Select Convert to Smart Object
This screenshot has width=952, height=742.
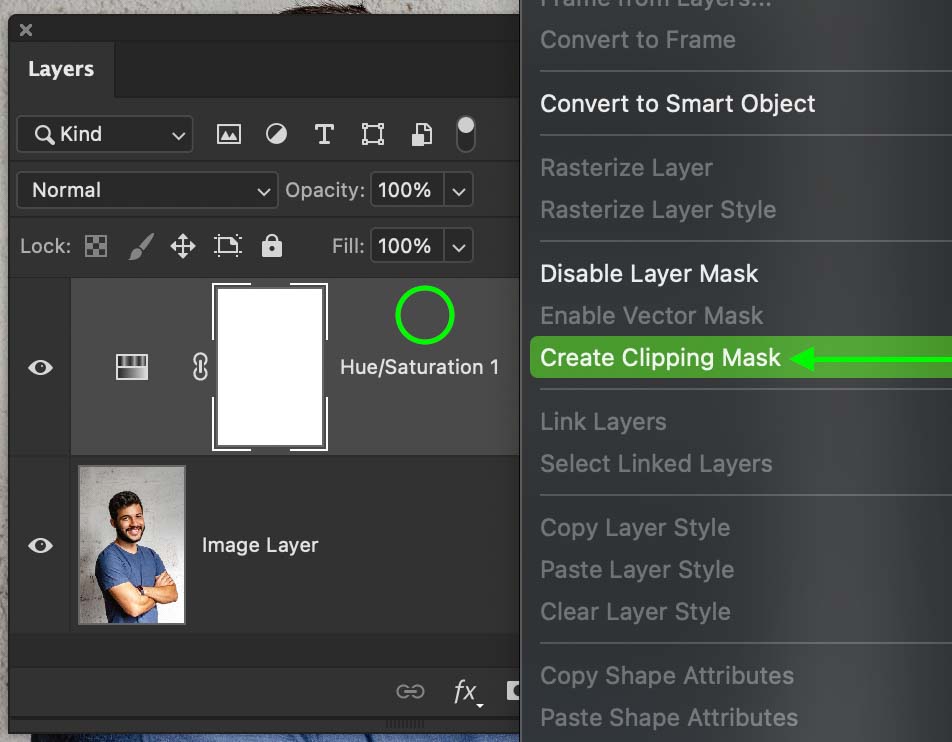pos(678,103)
